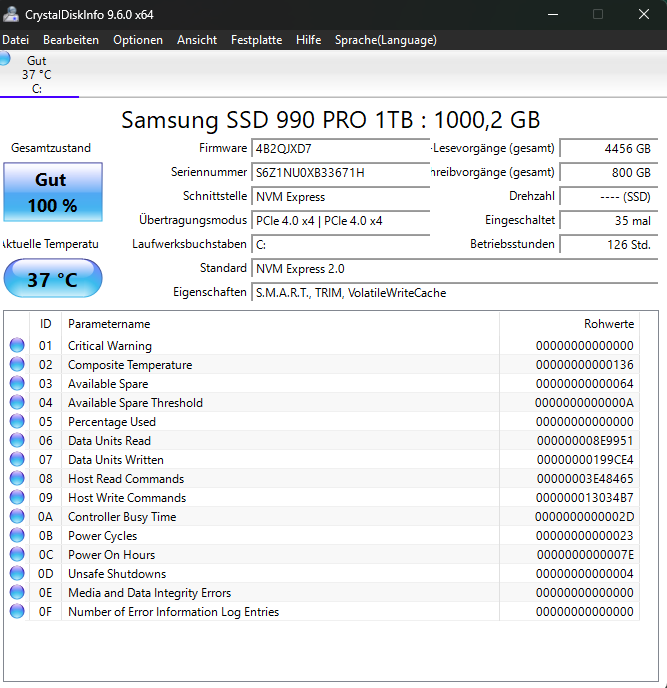Click the Betriebsstunden value 126 Std.

609,244
